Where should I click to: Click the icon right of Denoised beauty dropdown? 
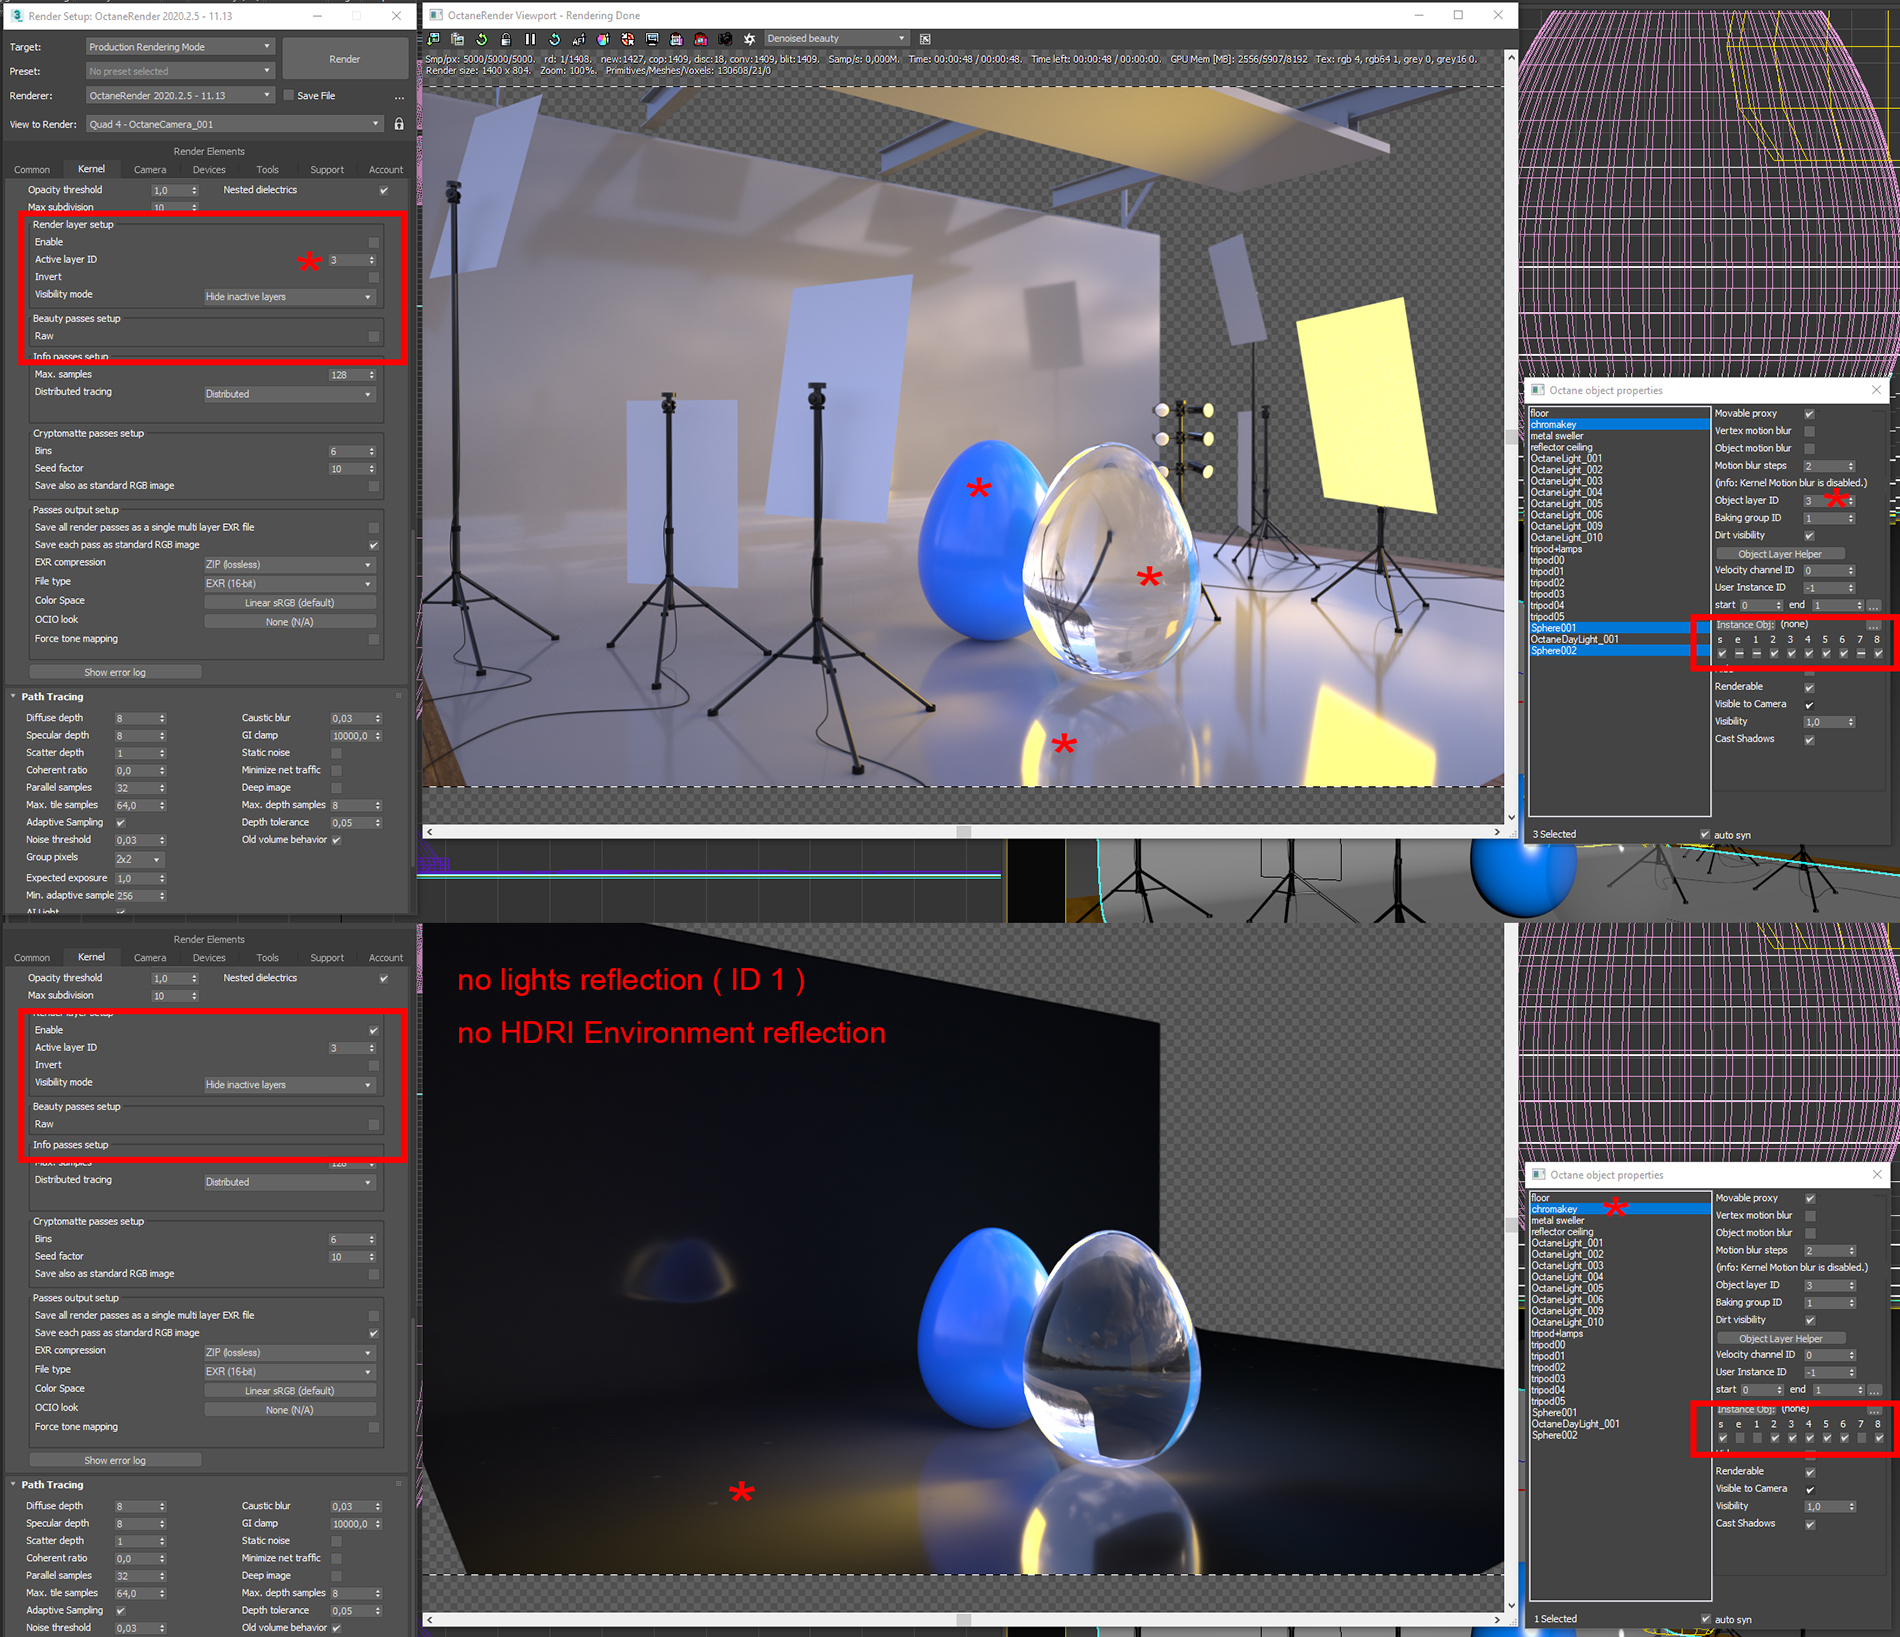point(925,39)
